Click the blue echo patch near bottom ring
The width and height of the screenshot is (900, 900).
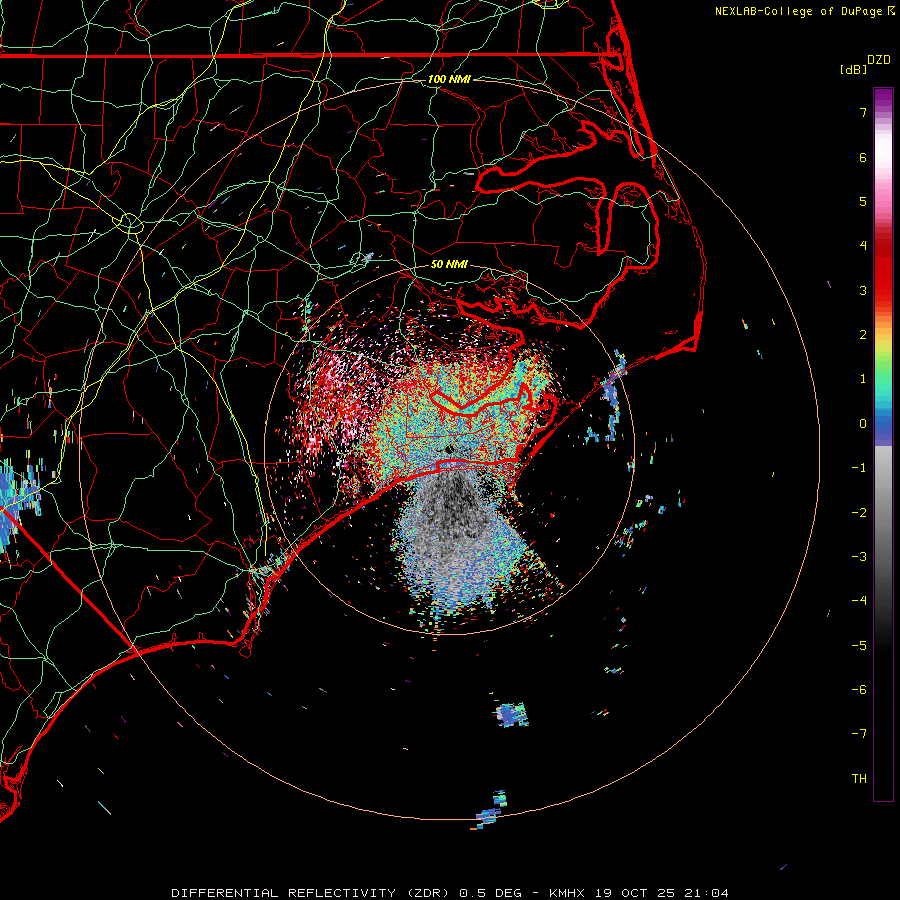491,809
